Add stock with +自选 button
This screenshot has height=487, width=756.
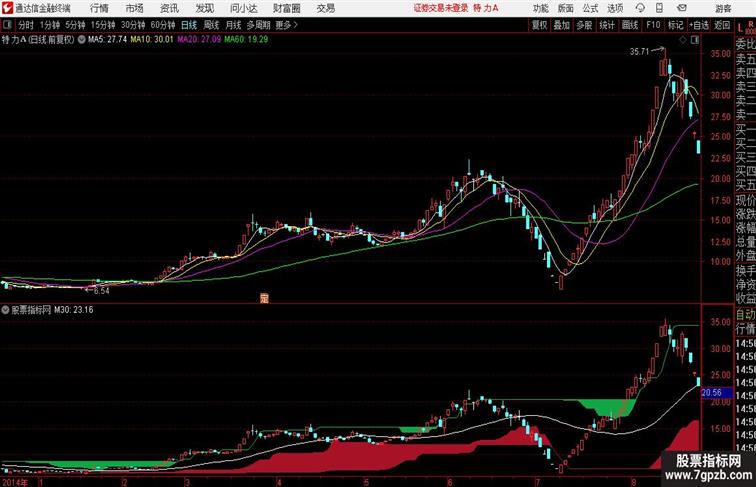point(699,25)
